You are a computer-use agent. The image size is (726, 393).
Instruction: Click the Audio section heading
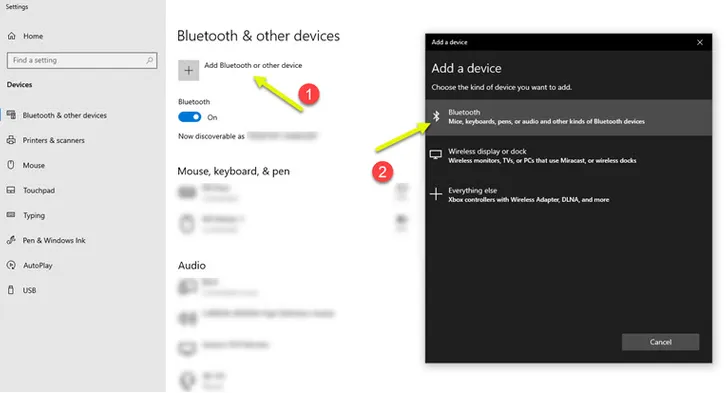[x=192, y=265]
